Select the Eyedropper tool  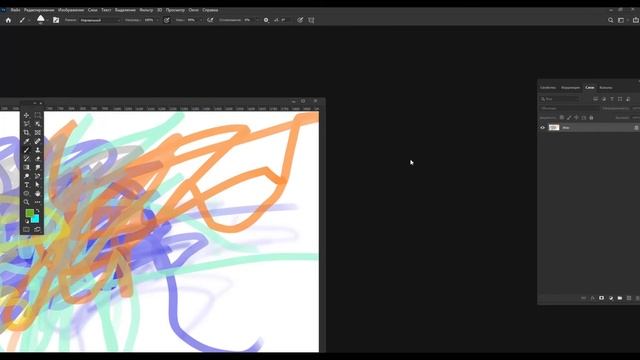[x=27, y=141]
